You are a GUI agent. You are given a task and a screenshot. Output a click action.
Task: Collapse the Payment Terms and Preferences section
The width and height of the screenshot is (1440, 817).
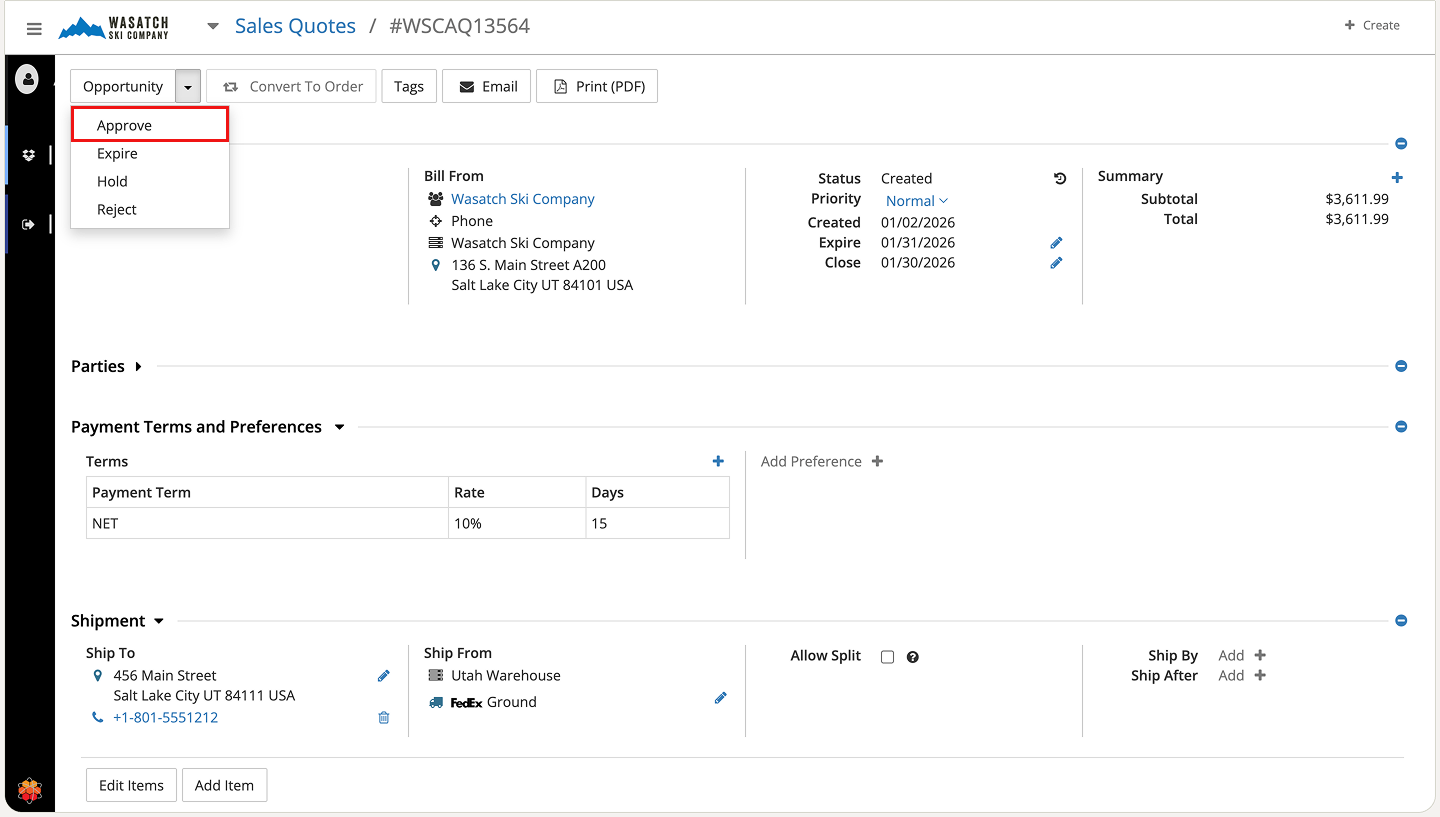[x=339, y=427]
